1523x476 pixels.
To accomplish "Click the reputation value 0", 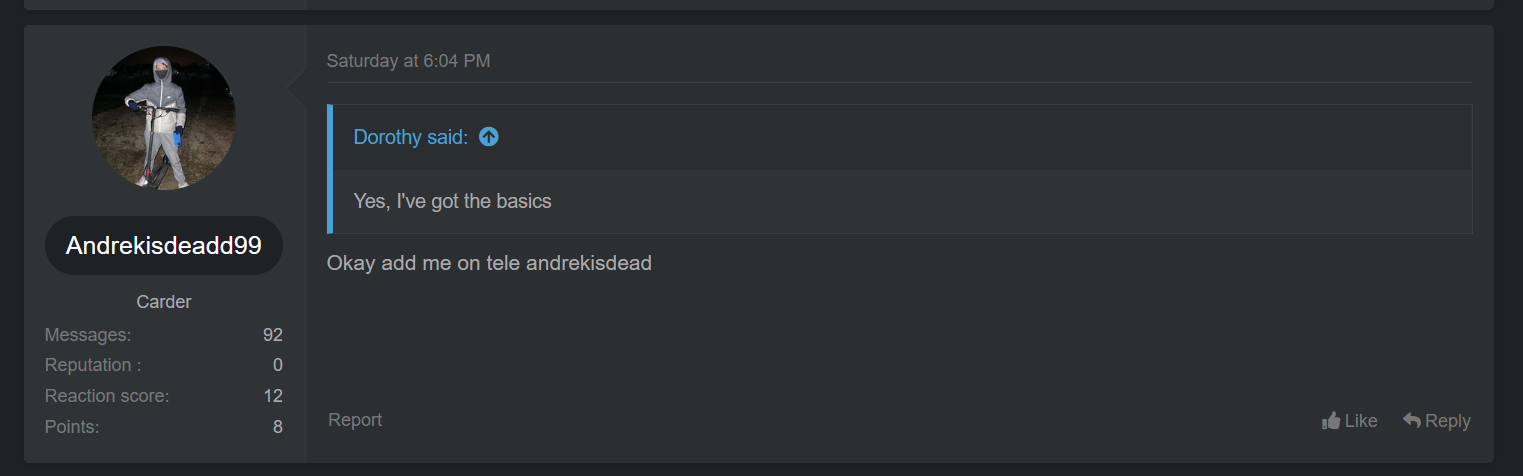I will 277,365.
